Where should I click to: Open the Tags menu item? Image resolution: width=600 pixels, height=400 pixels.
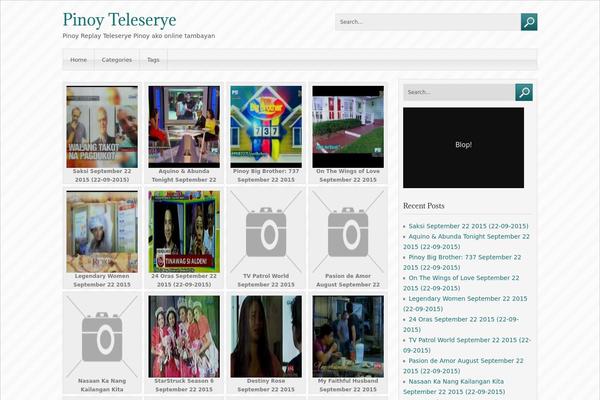[153, 60]
